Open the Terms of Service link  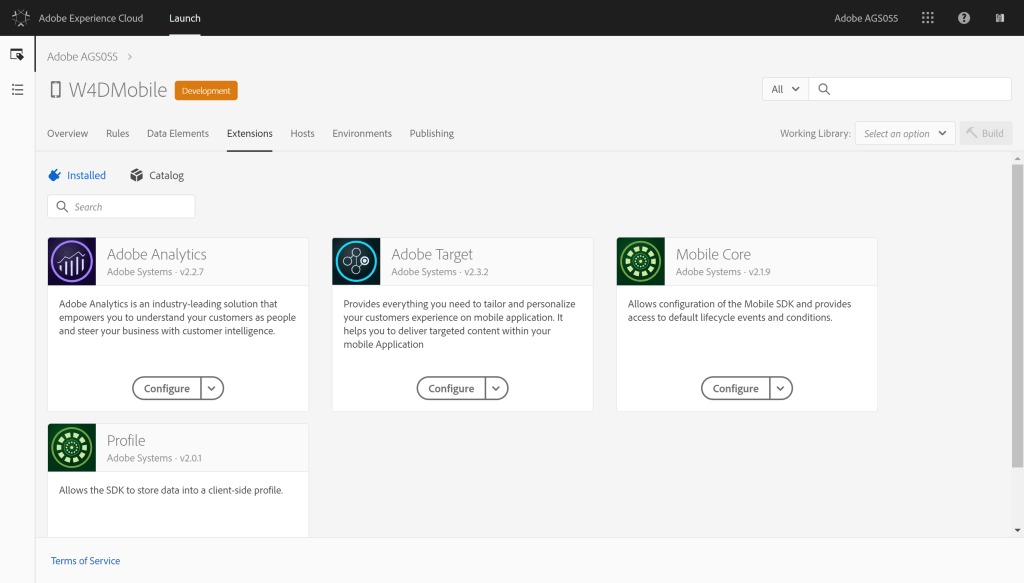coord(86,561)
